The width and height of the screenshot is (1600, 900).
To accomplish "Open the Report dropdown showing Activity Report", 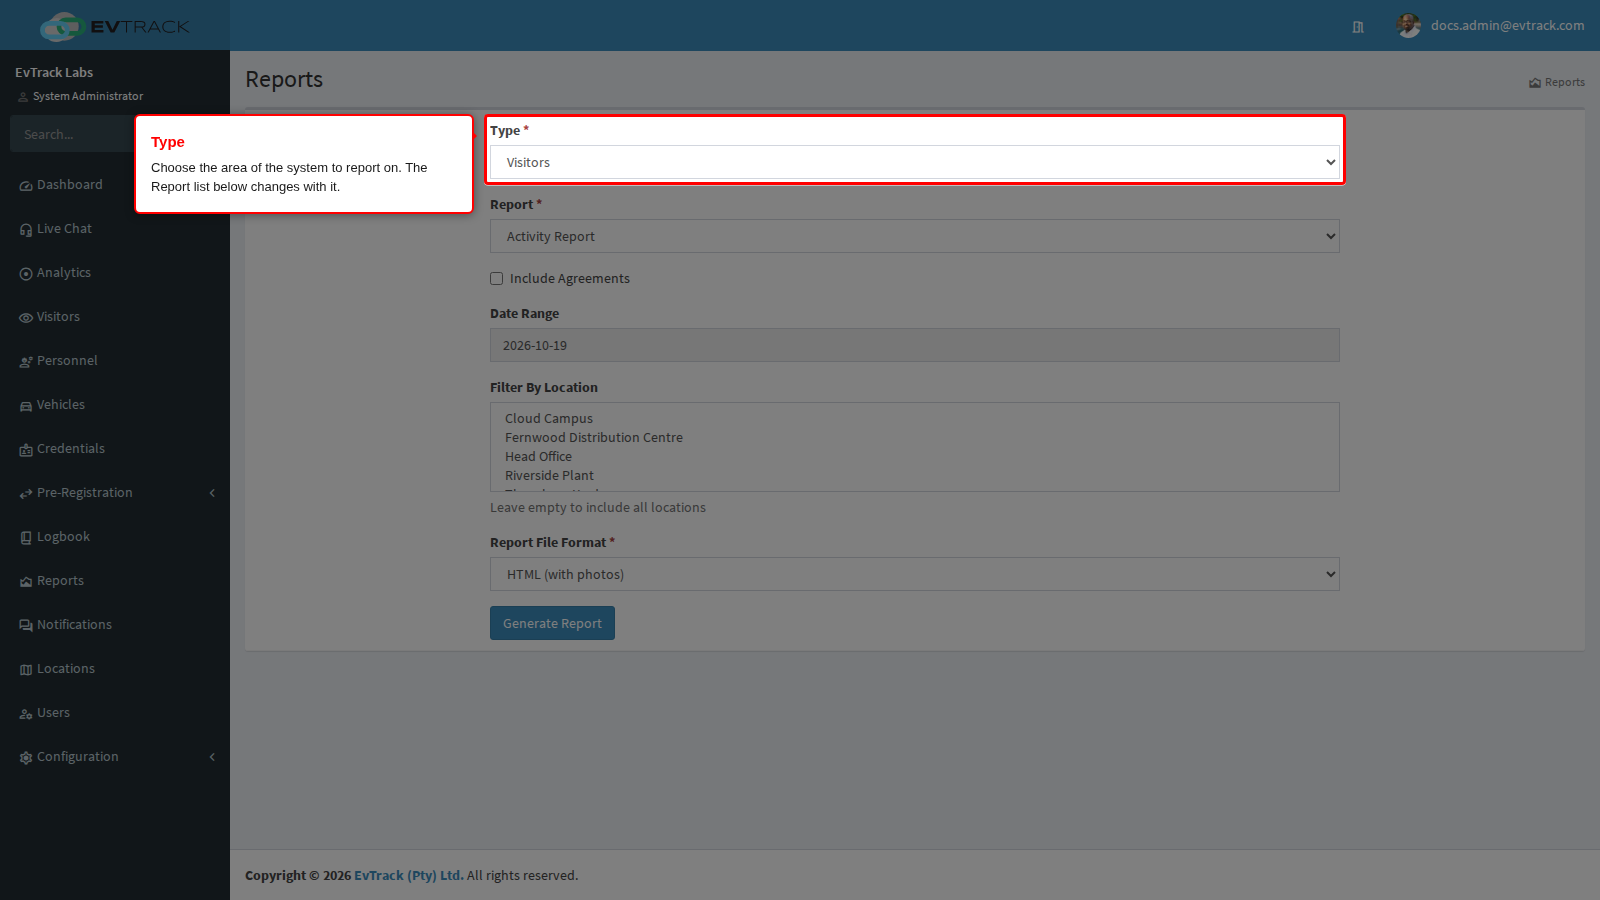I will coord(914,236).
